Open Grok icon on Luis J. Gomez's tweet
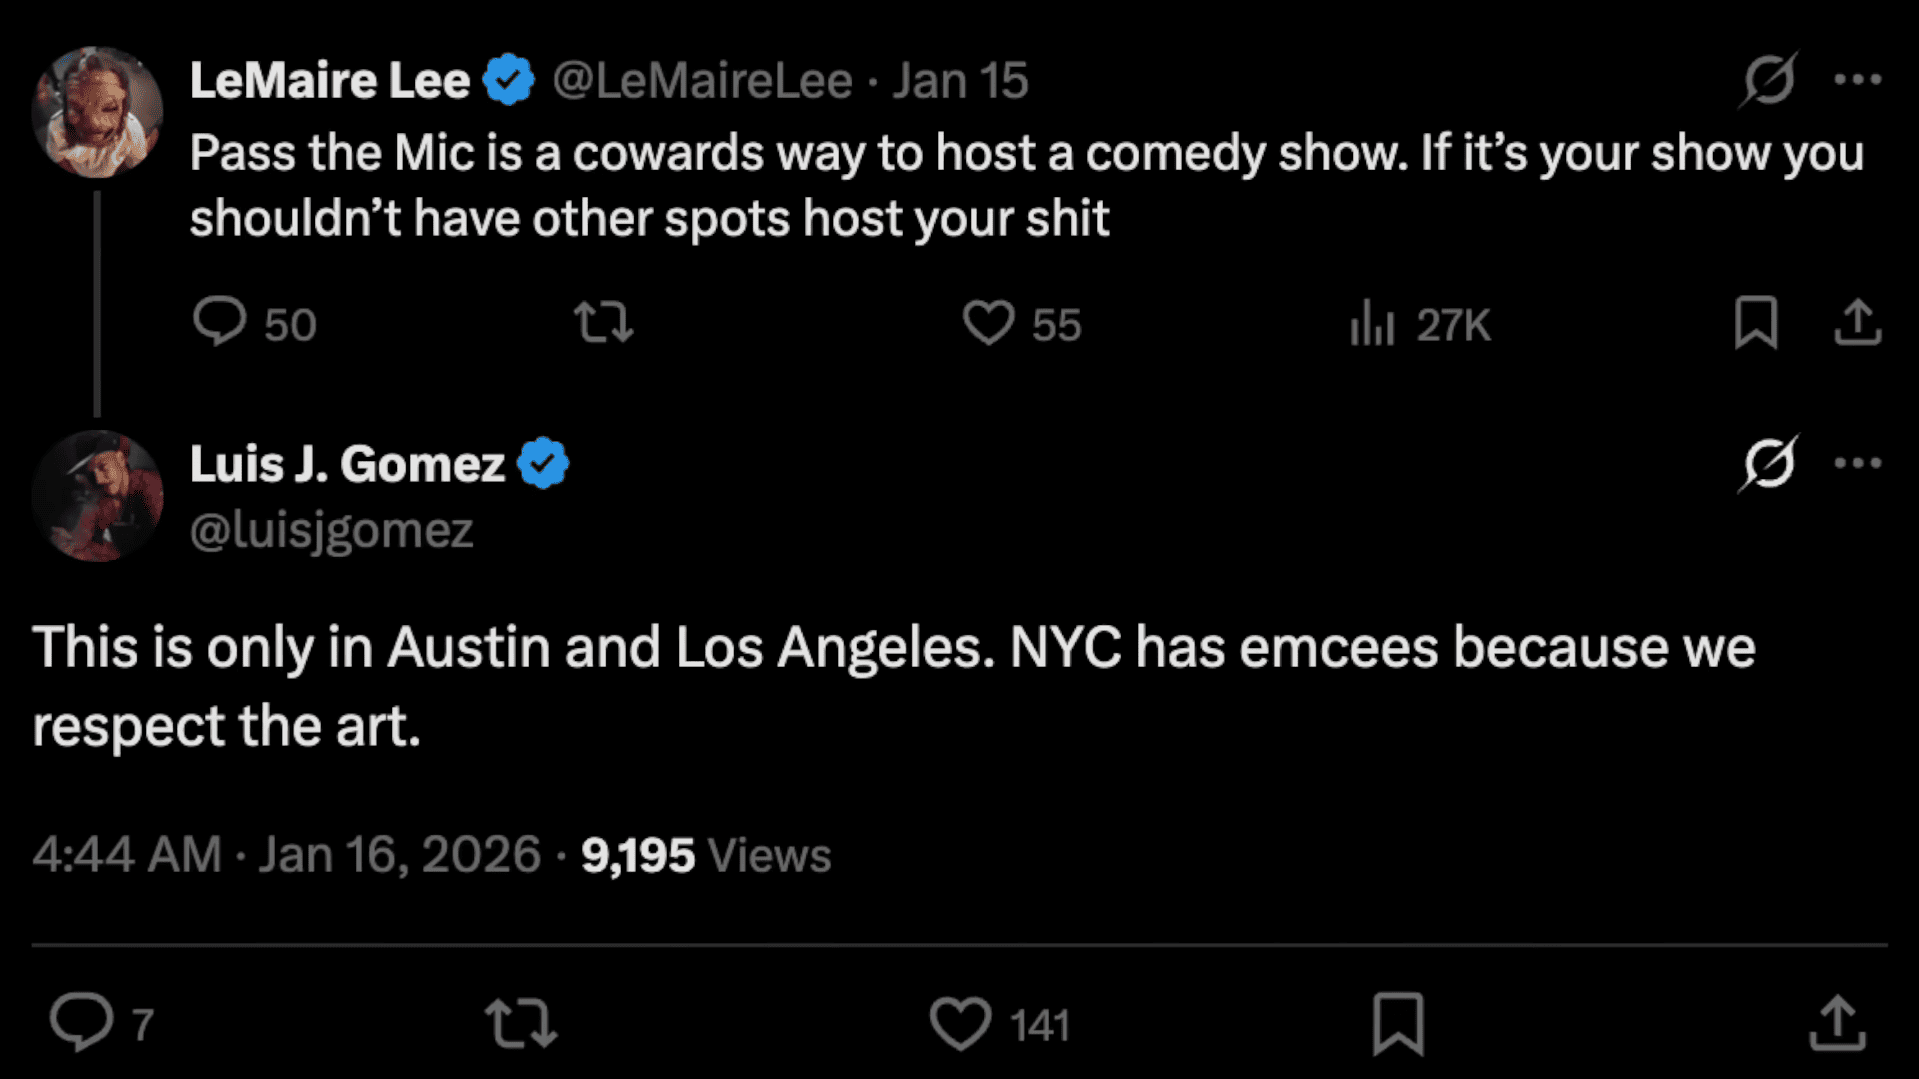1919x1079 pixels. pyautogui.click(x=1768, y=463)
